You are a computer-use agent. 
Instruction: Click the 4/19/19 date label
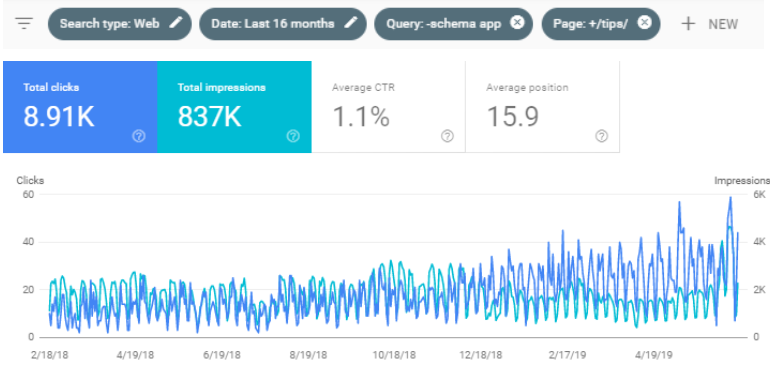[x=654, y=355]
